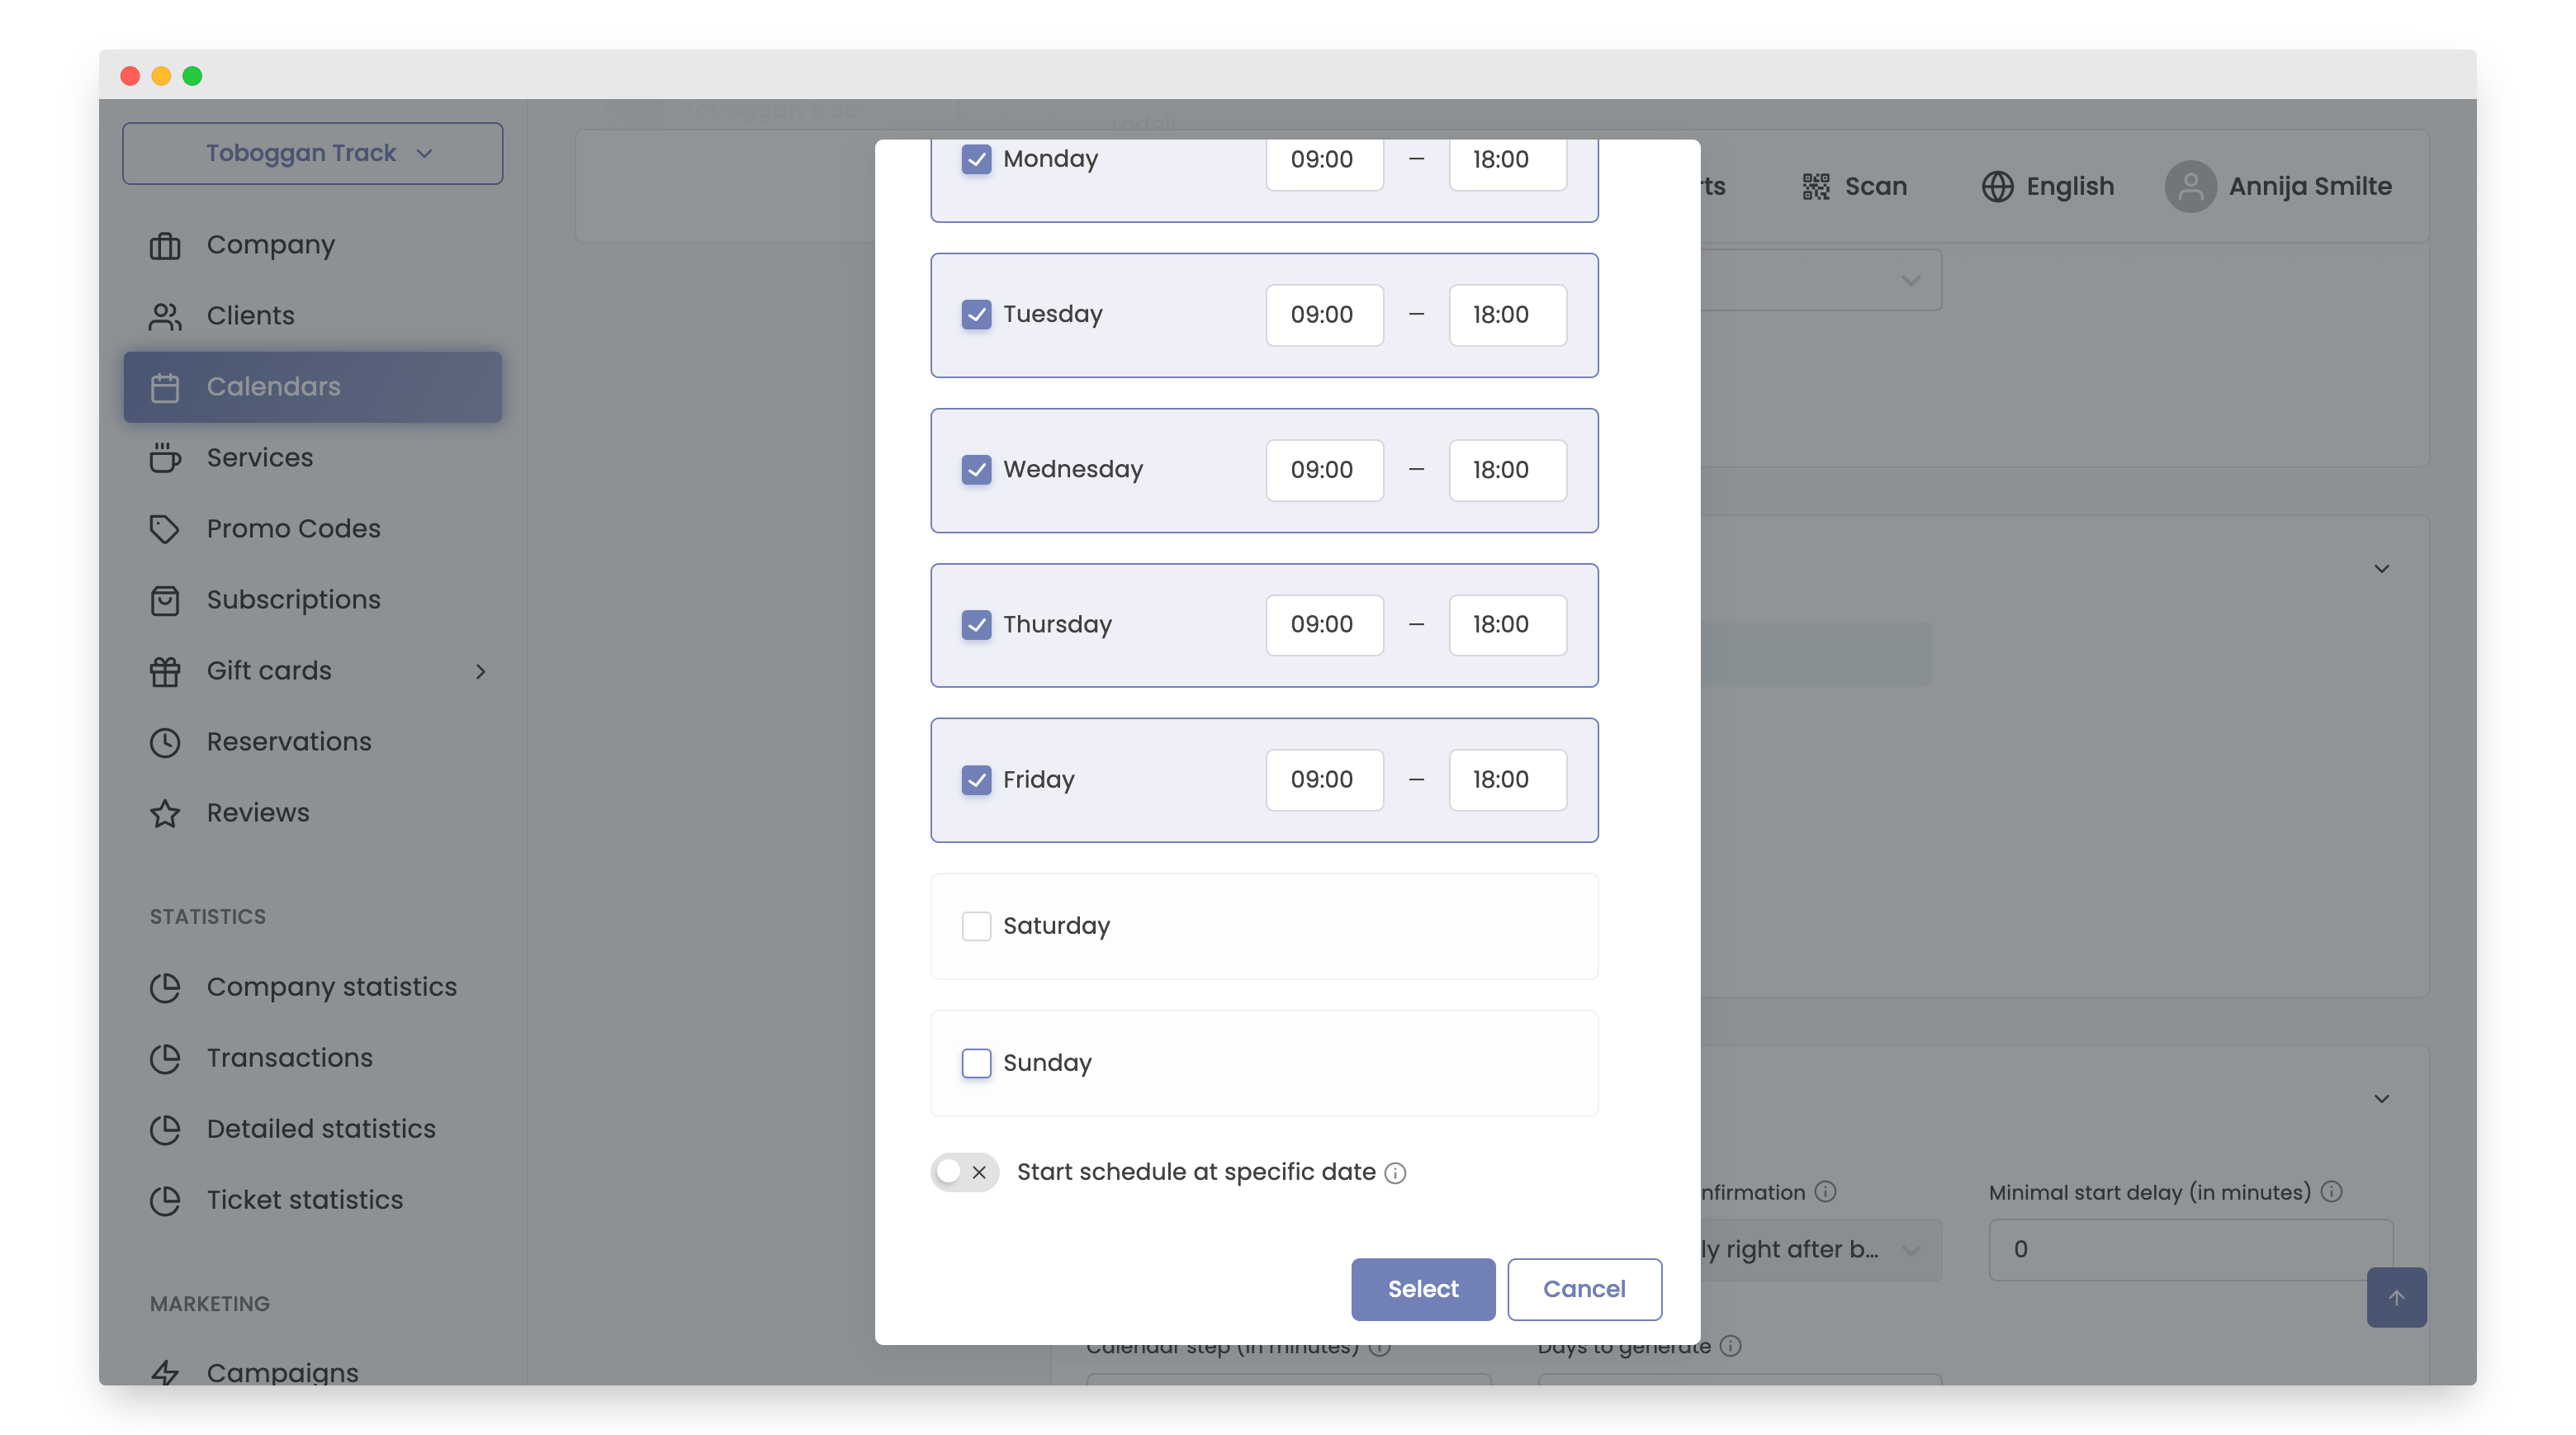The image size is (2576, 1435).
Task: Open the Toboggan Track company dropdown
Action: click(x=312, y=153)
